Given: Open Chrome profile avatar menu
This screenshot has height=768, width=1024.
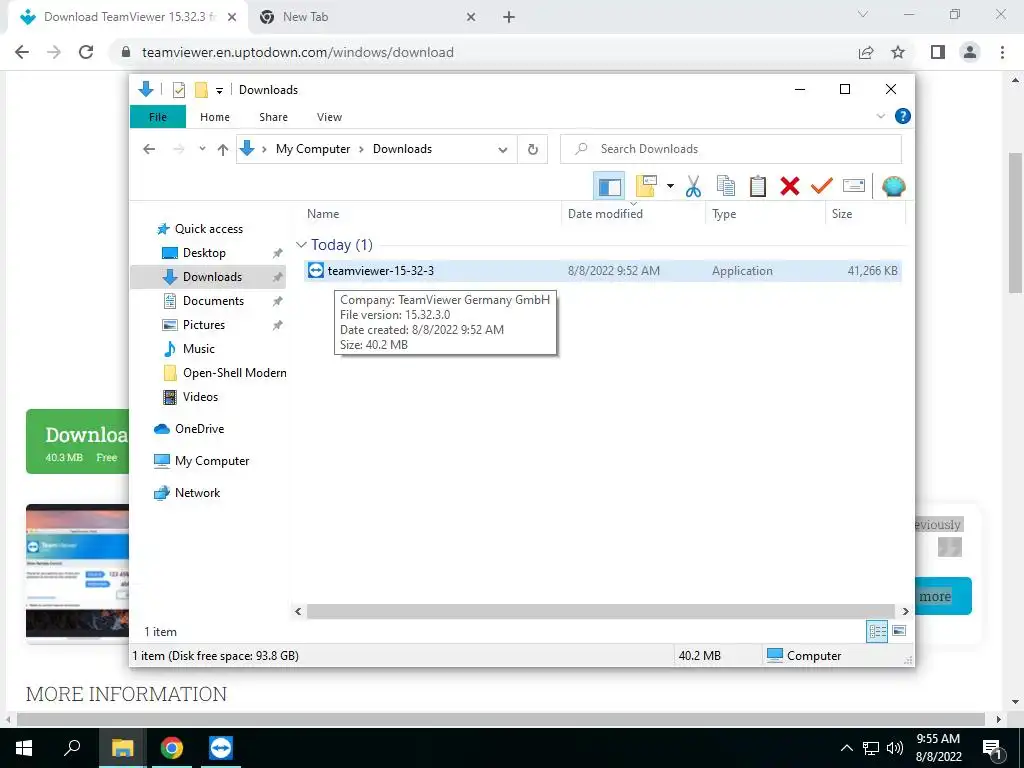Looking at the screenshot, I should point(970,52).
